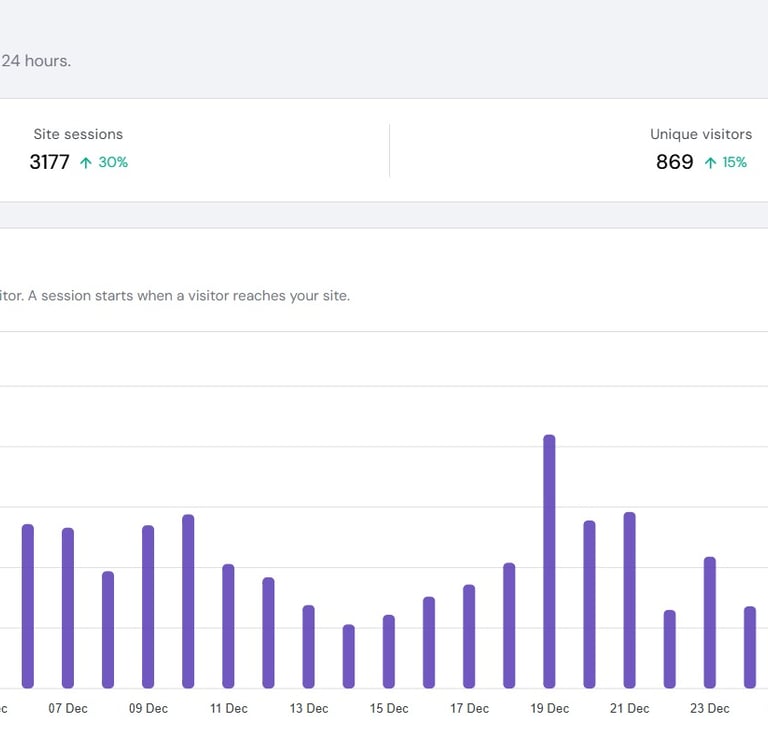
Task: Click the bar above 21 Dec
Action: (629, 600)
